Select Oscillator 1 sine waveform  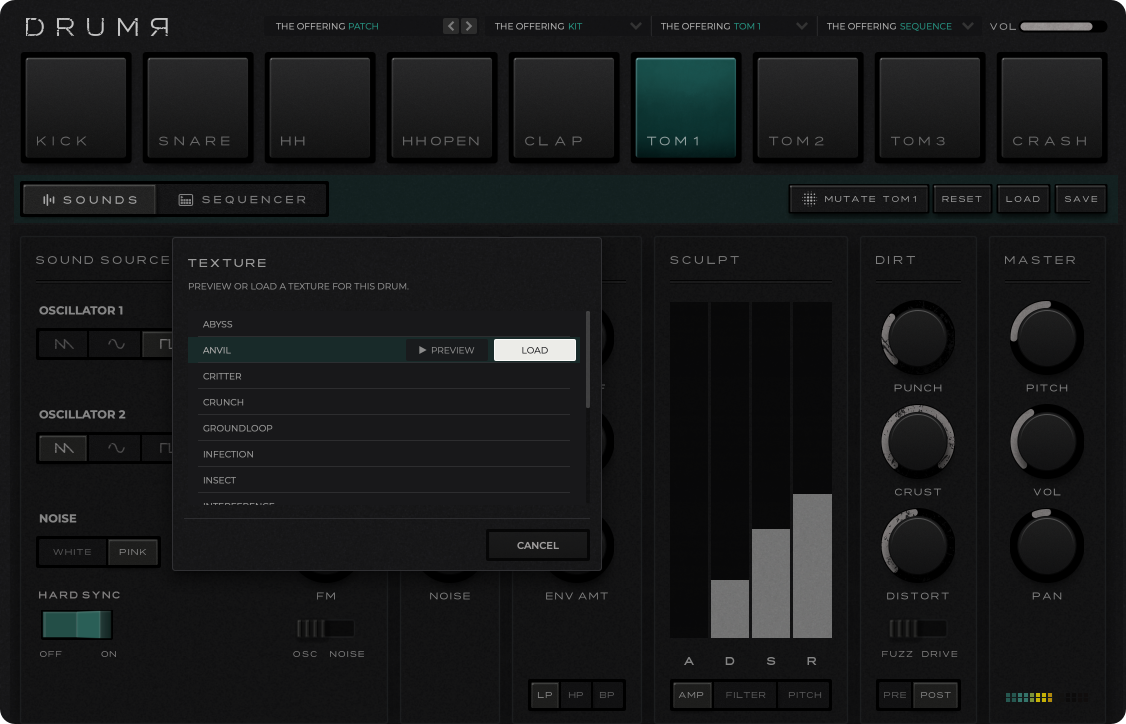point(116,345)
